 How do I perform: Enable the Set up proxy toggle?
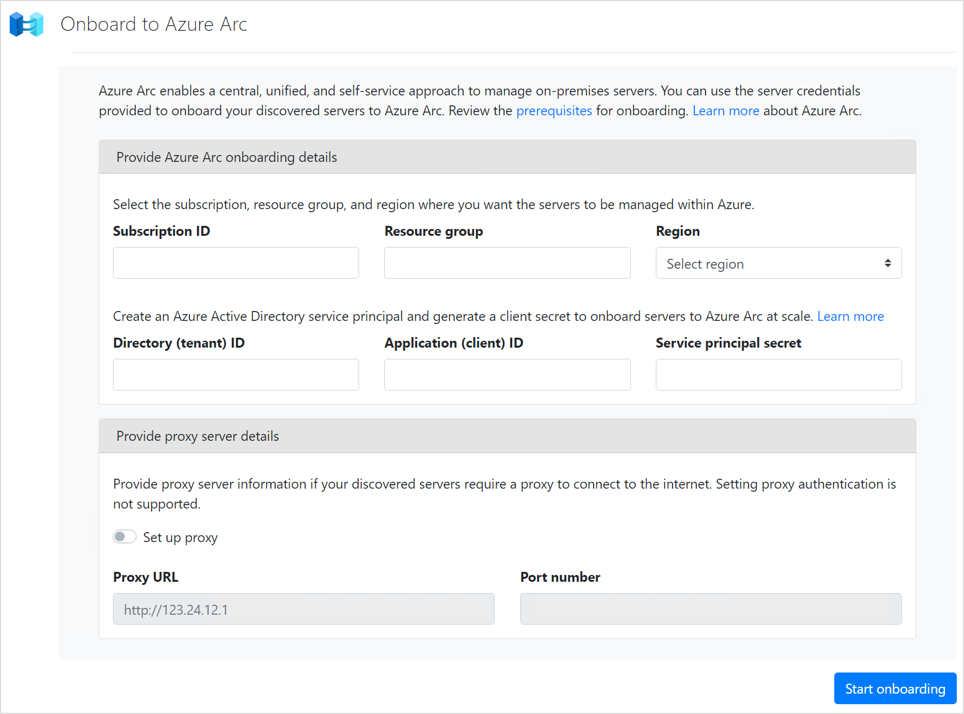pyautogui.click(x=125, y=537)
